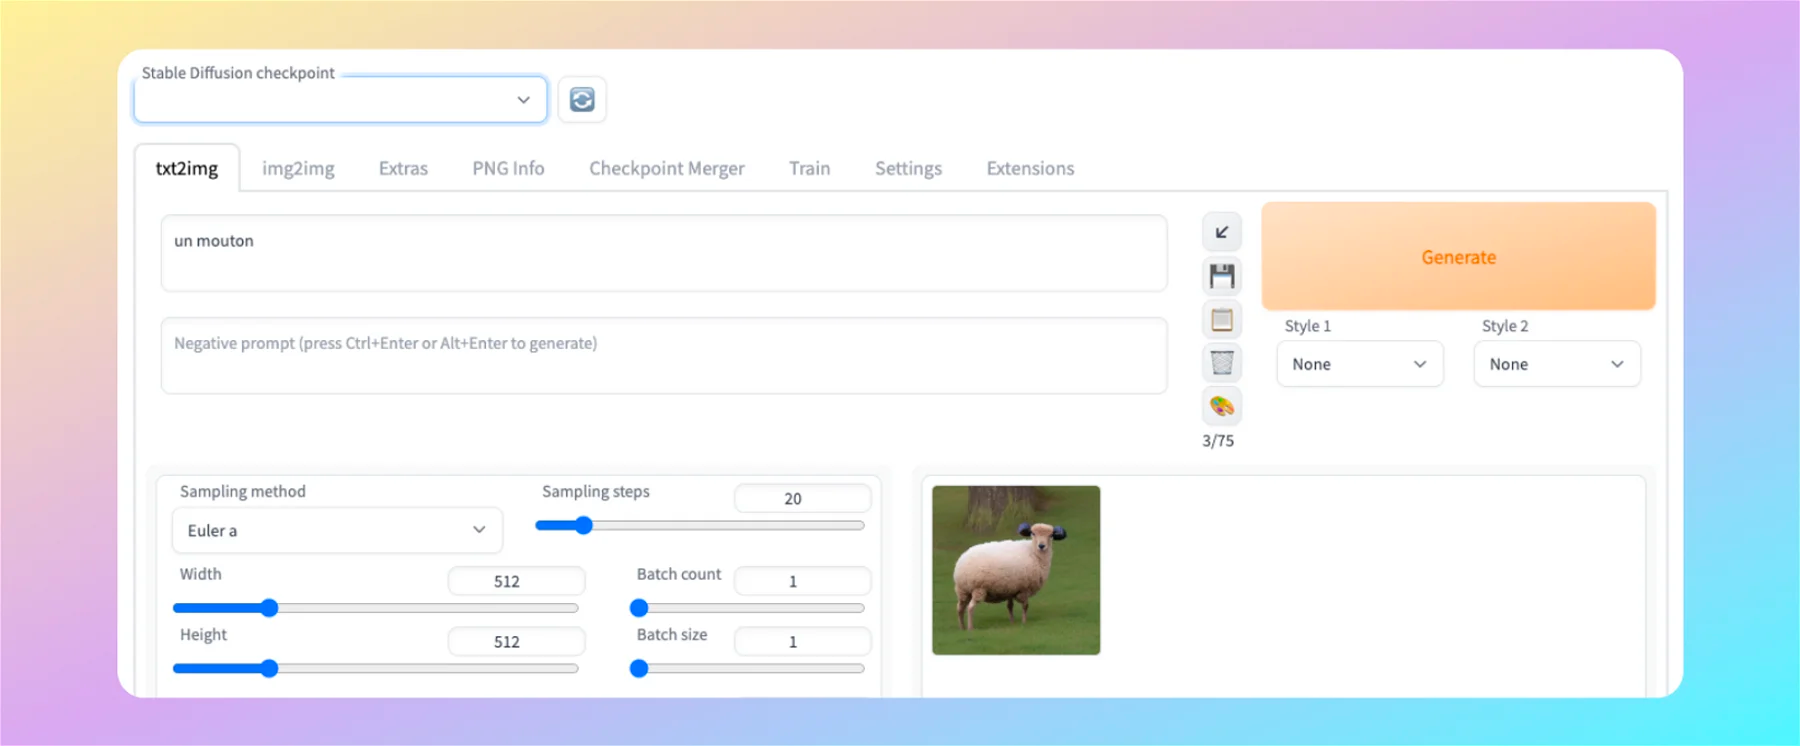Open the Settings tab

click(908, 168)
